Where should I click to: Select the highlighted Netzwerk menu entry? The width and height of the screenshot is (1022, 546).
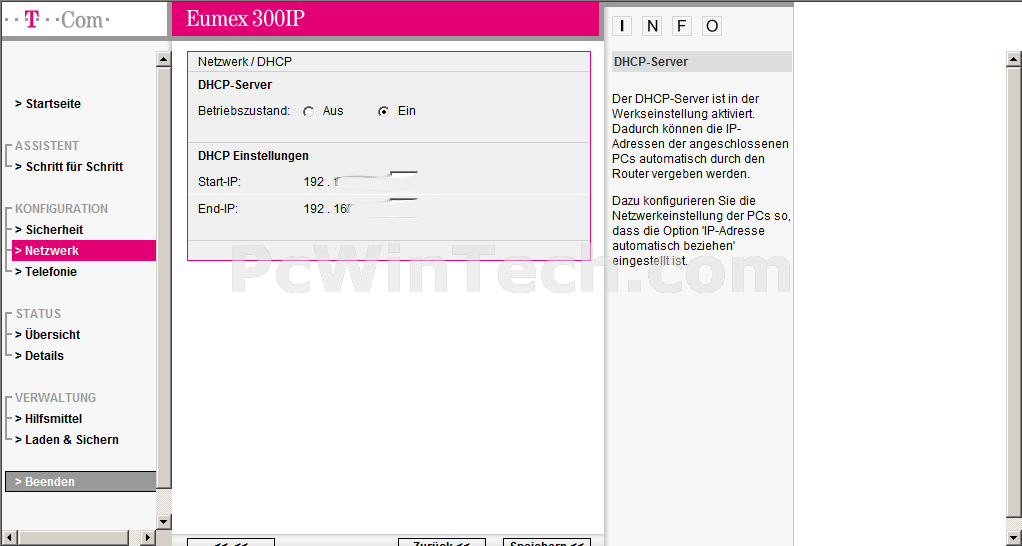pyautogui.click(x=83, y=250)
